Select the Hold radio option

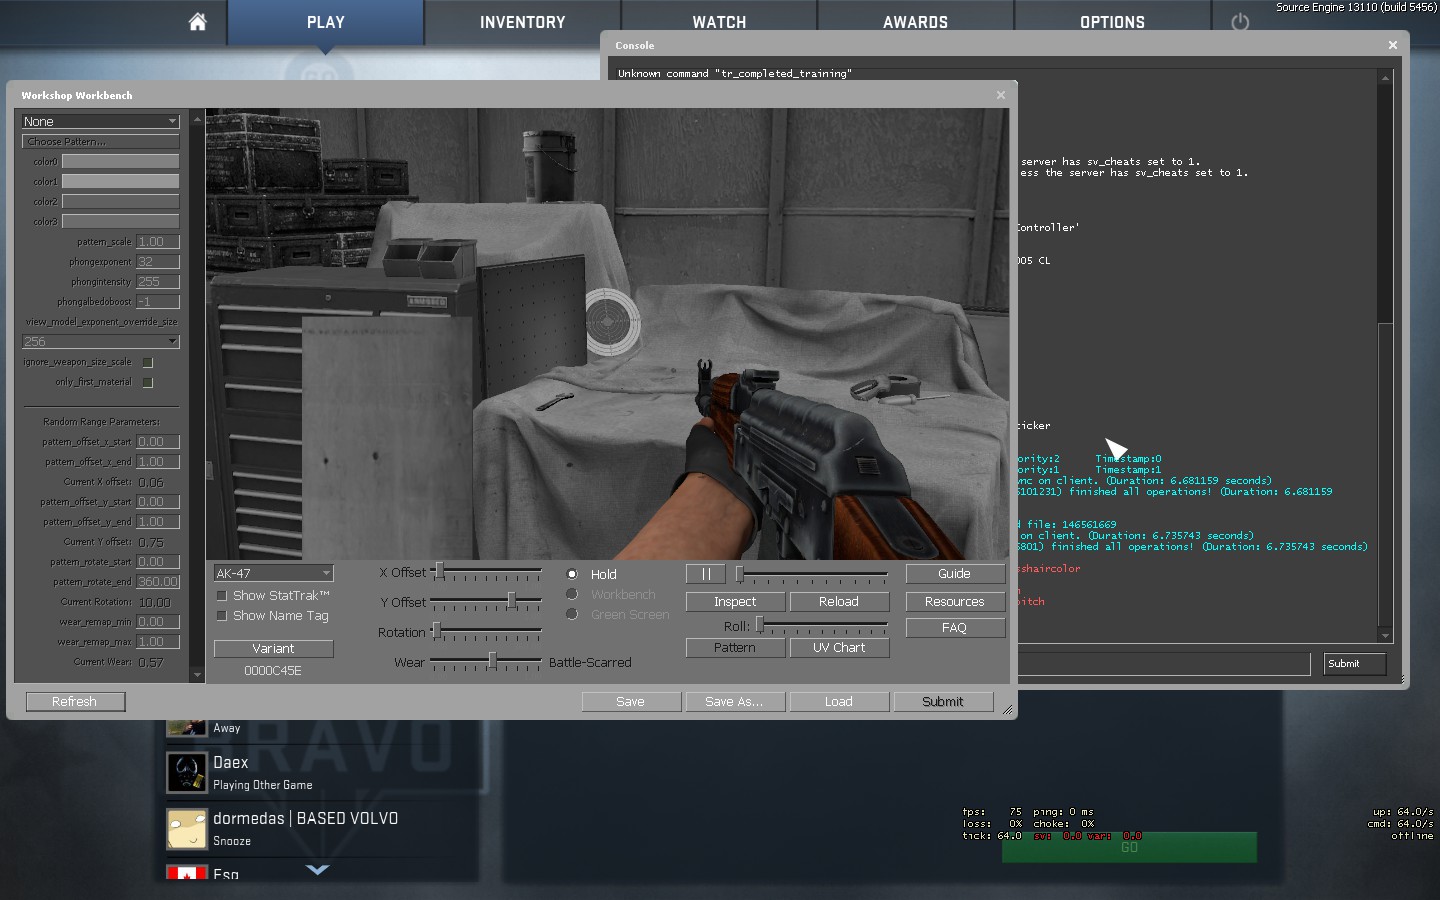(572, 574)
